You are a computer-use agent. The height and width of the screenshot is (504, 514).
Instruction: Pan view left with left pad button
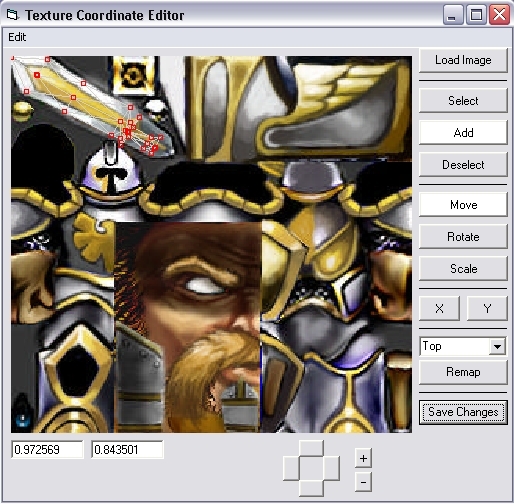click(x=291, y=468)
